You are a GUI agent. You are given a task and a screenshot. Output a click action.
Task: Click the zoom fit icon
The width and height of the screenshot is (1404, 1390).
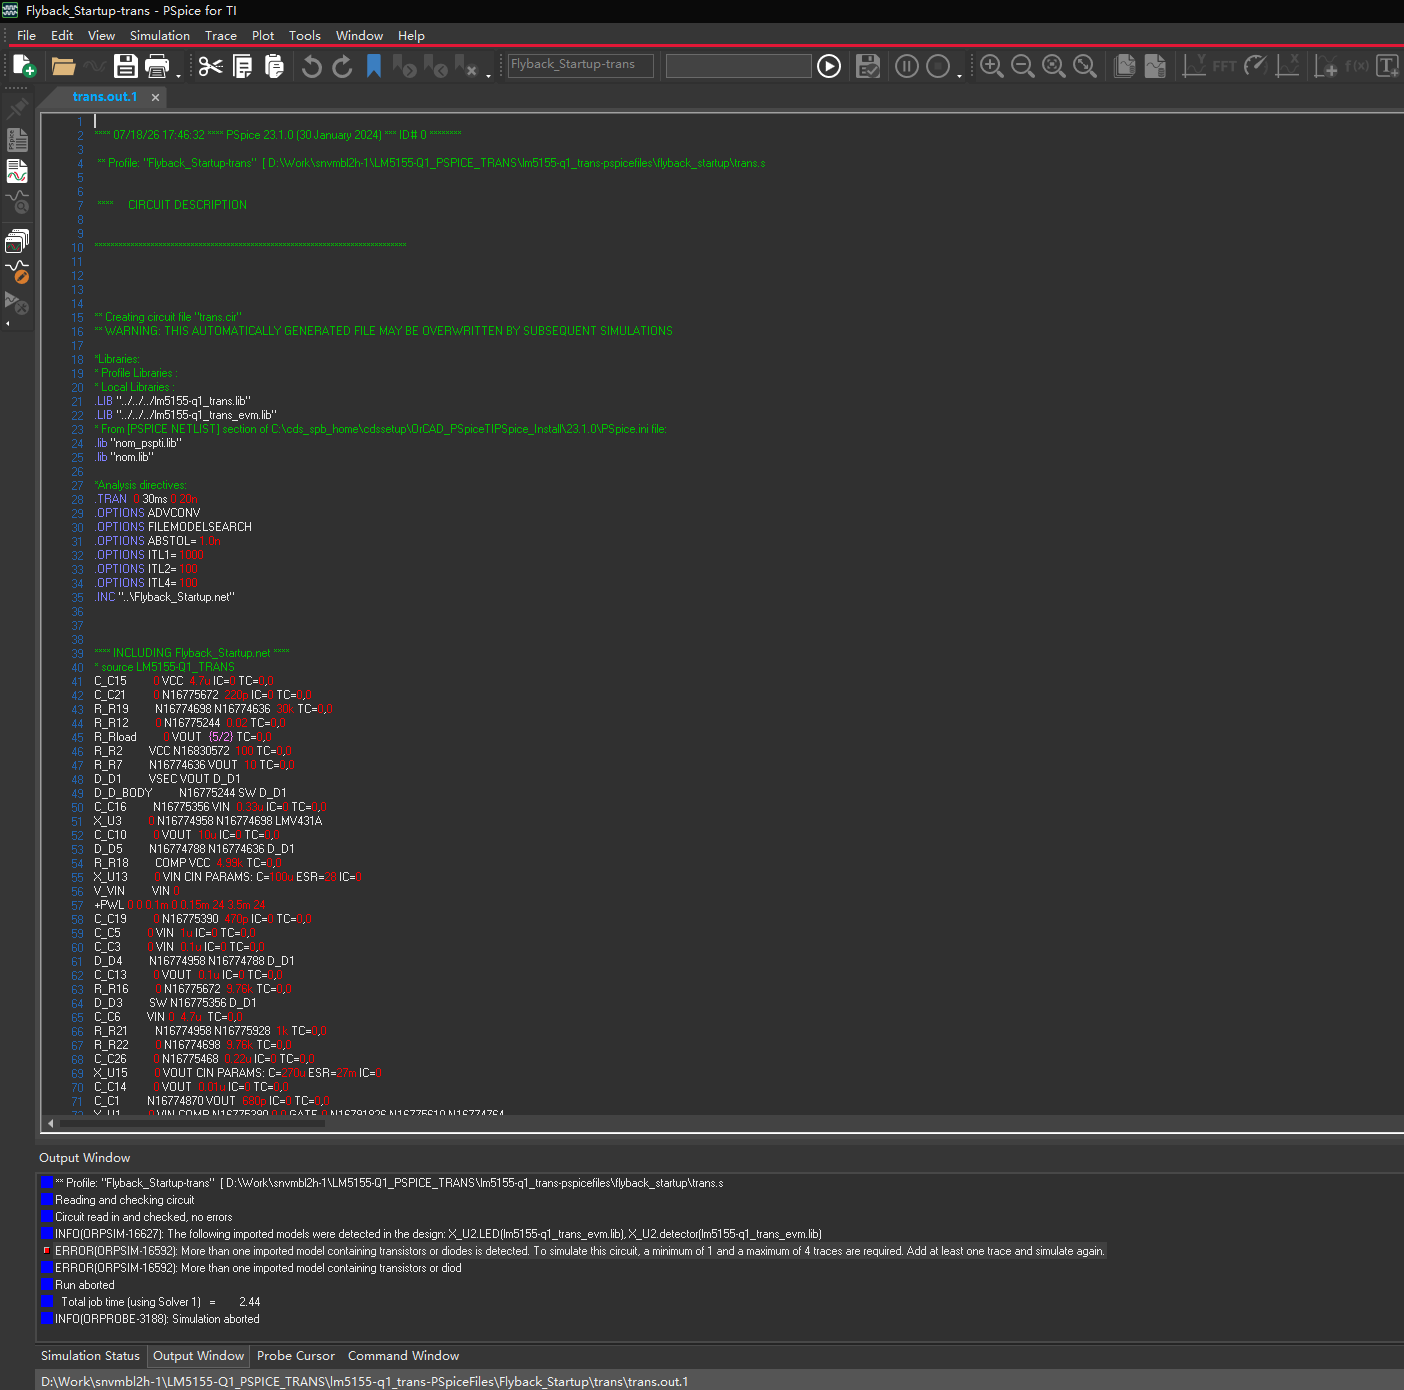1084,66
